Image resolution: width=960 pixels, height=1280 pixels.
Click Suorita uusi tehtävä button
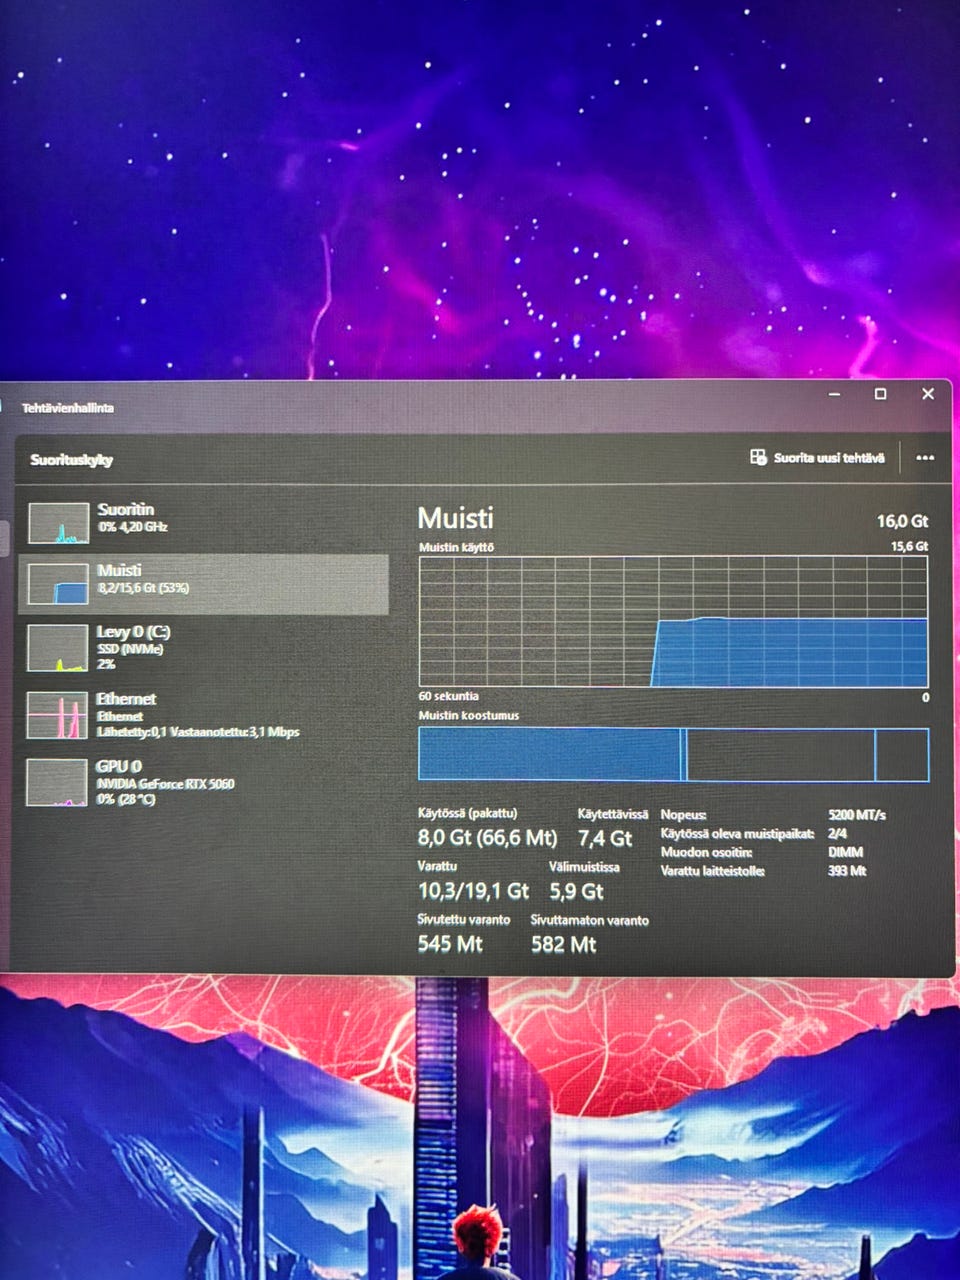click(817, 458)
